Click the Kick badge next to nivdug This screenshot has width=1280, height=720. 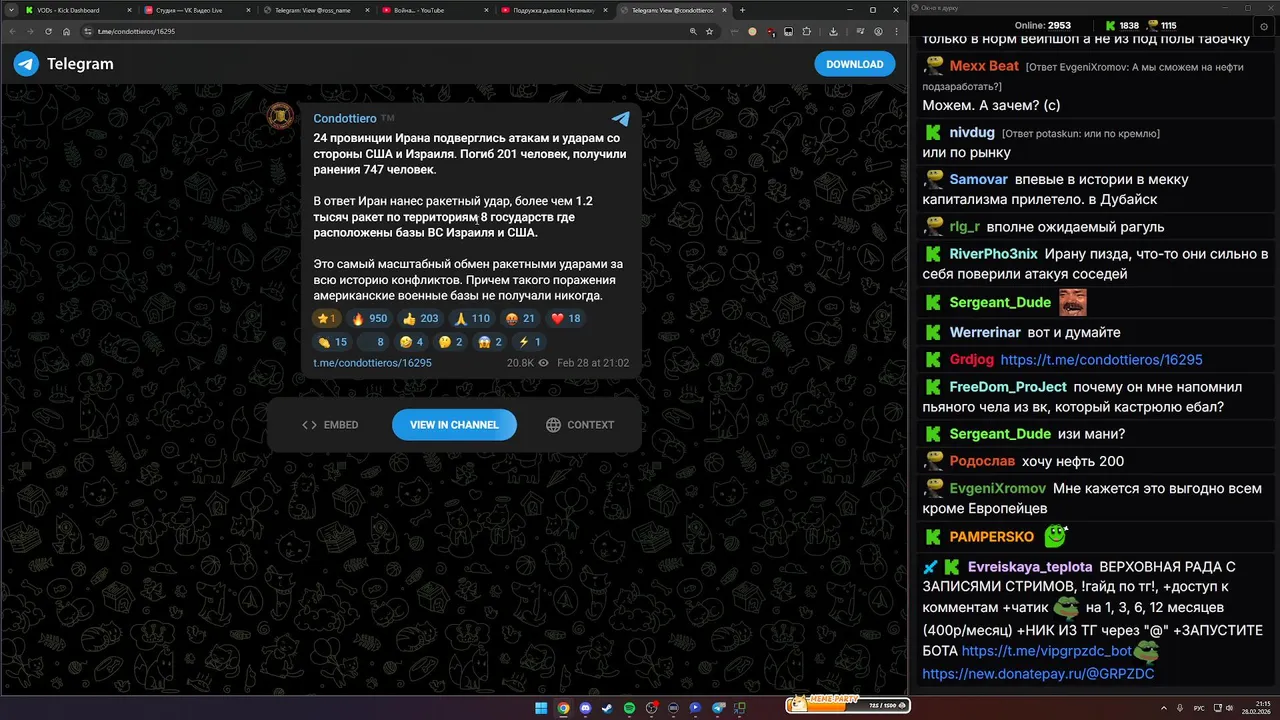(x=933, y=132)
